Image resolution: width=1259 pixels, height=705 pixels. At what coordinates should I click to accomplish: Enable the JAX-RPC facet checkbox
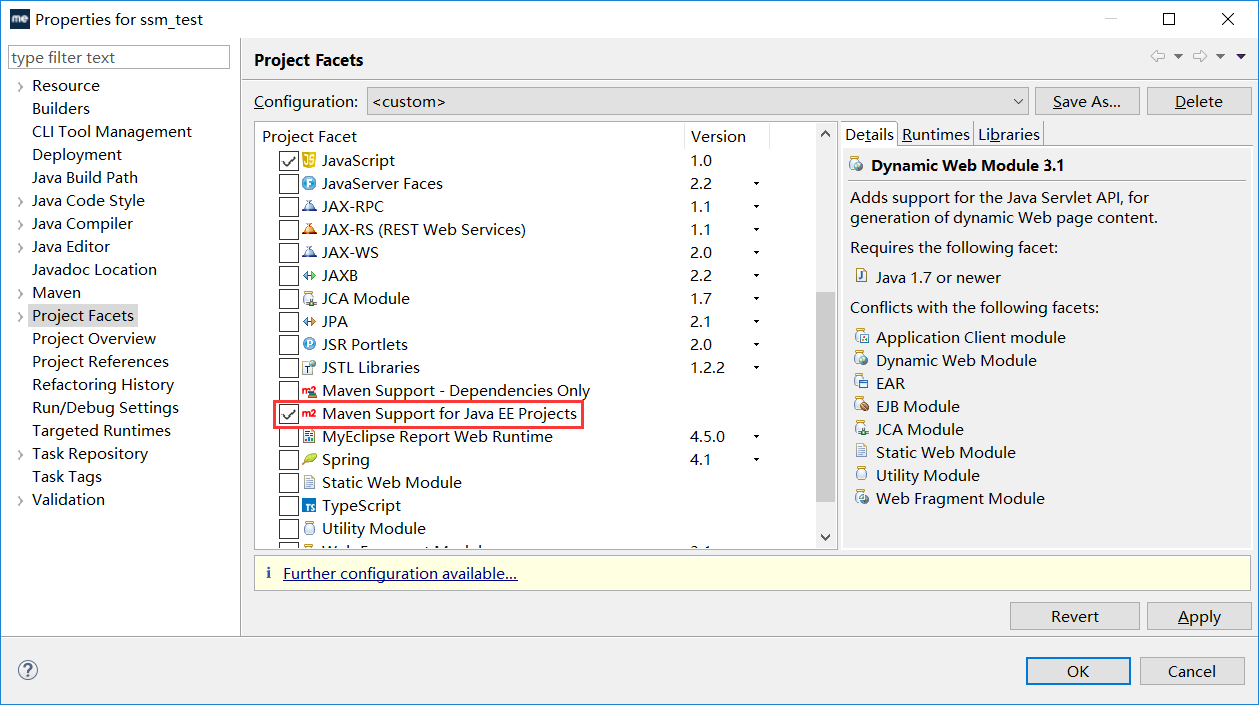click(x=288, y=206)
